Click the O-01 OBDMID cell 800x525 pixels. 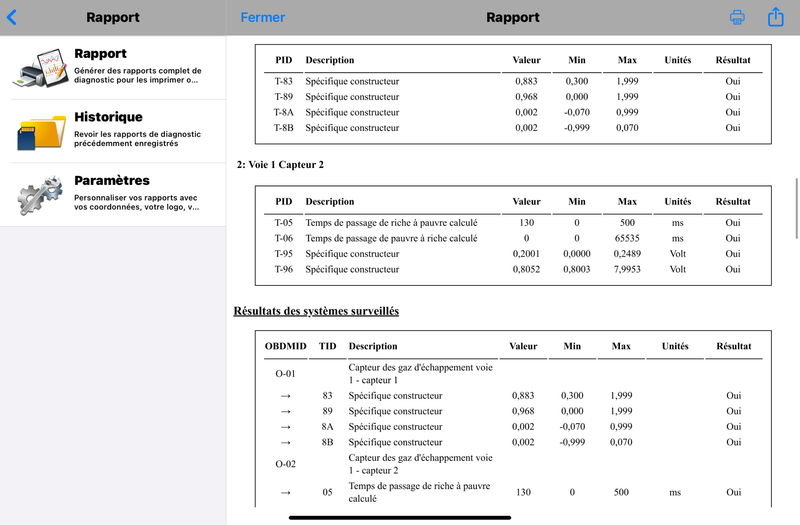[285, 374]
